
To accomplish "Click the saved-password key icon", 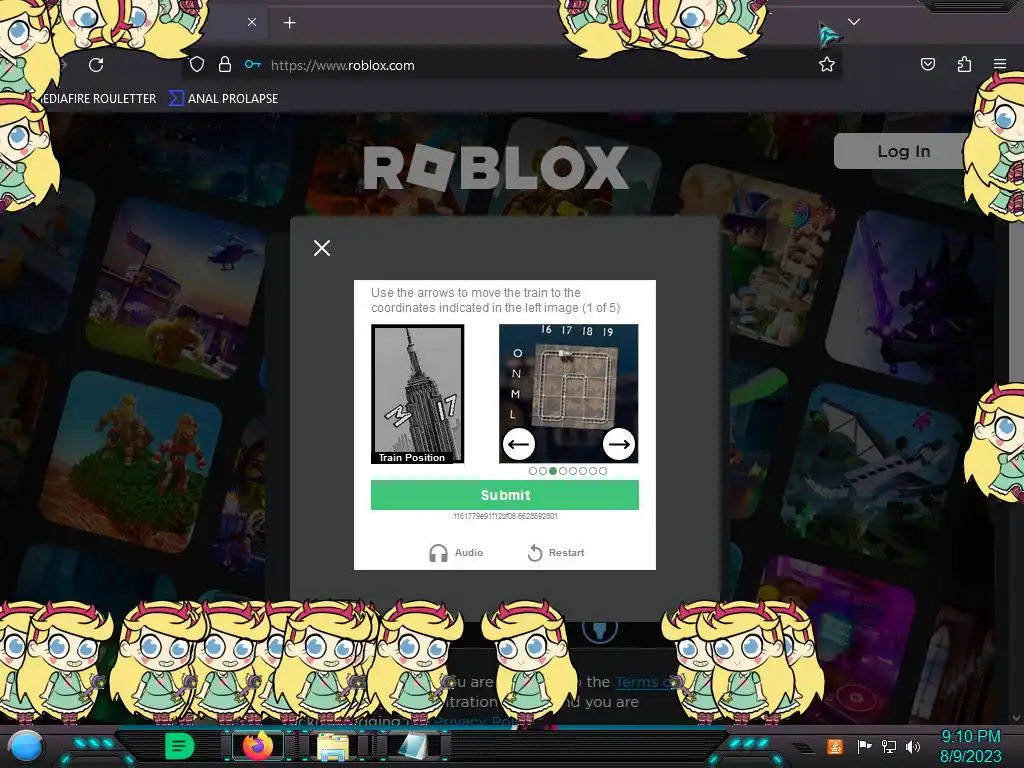I will pos(253,65).
